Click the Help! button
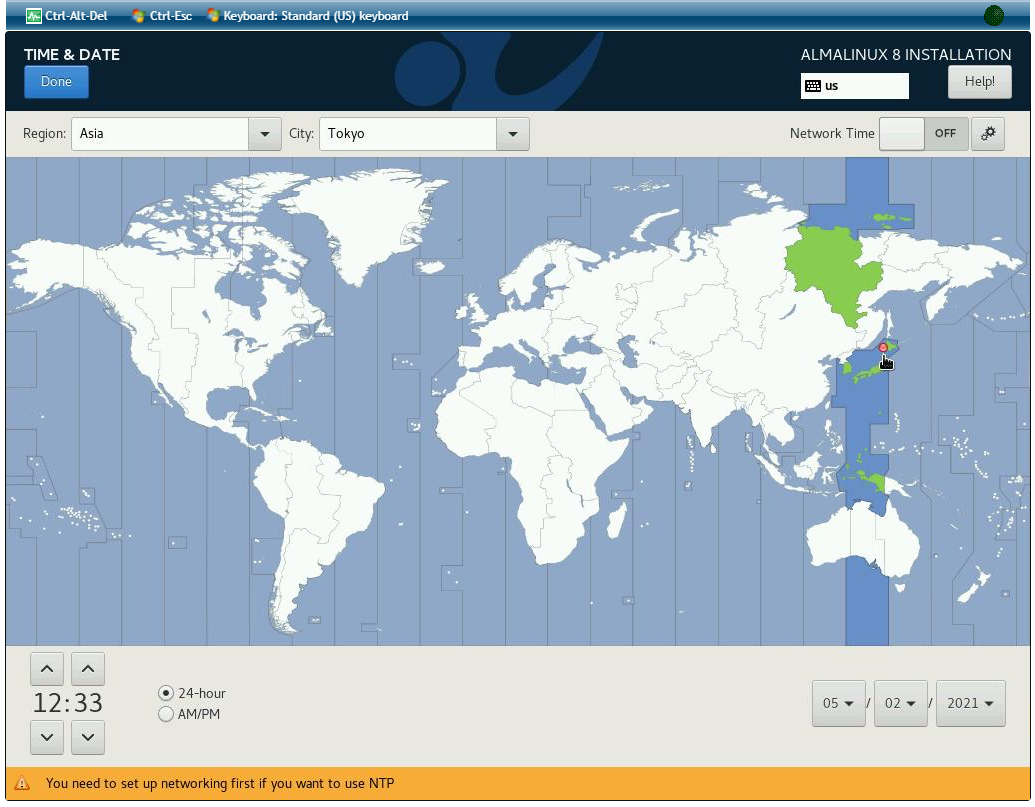 pyautogui.click(x=979, y=82)
